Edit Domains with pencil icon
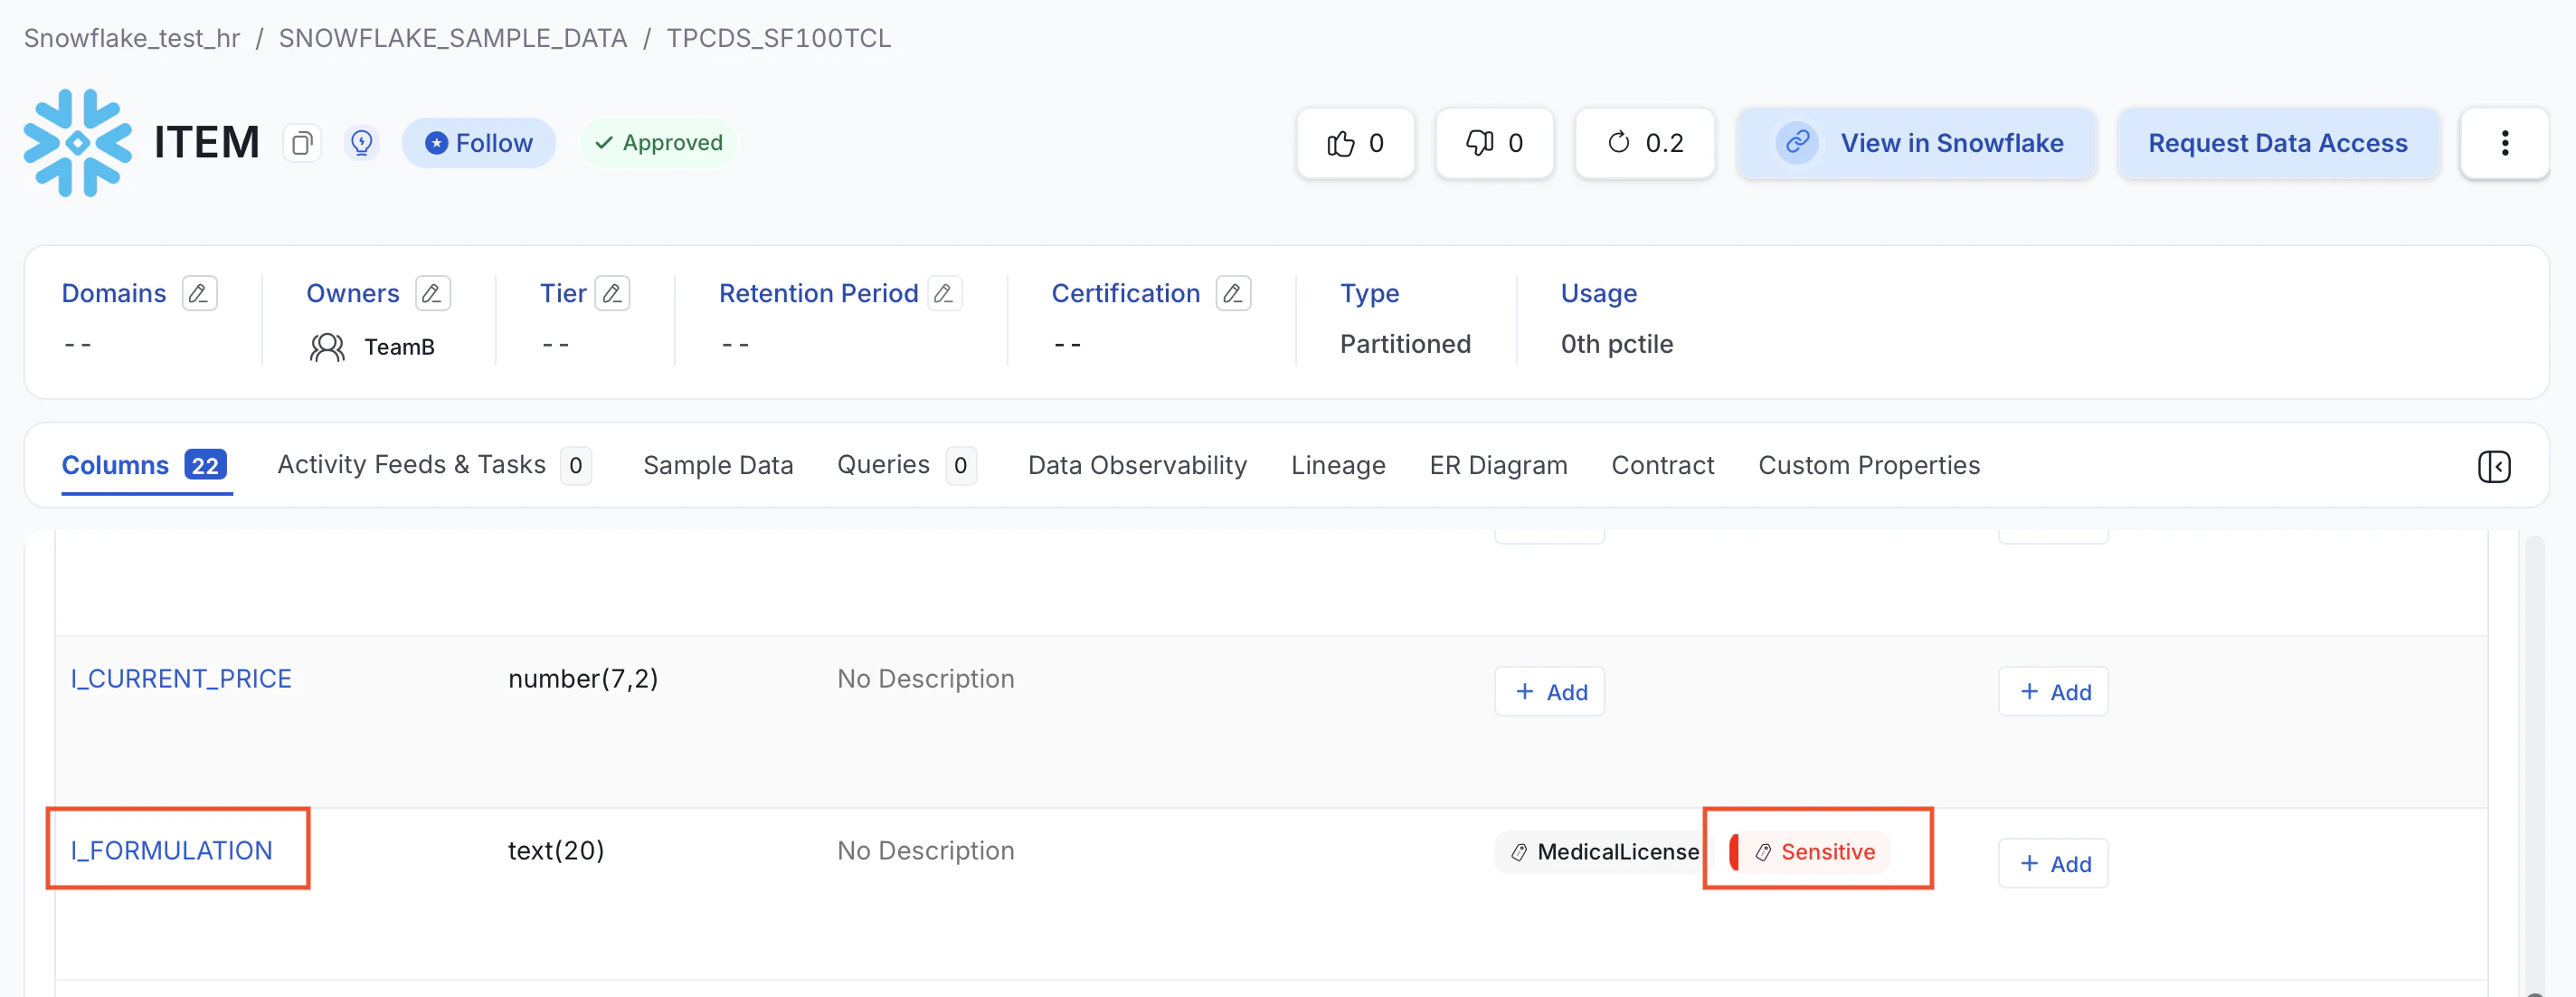The width and height of the screenshot is (2576, 997). coord(199,293)
